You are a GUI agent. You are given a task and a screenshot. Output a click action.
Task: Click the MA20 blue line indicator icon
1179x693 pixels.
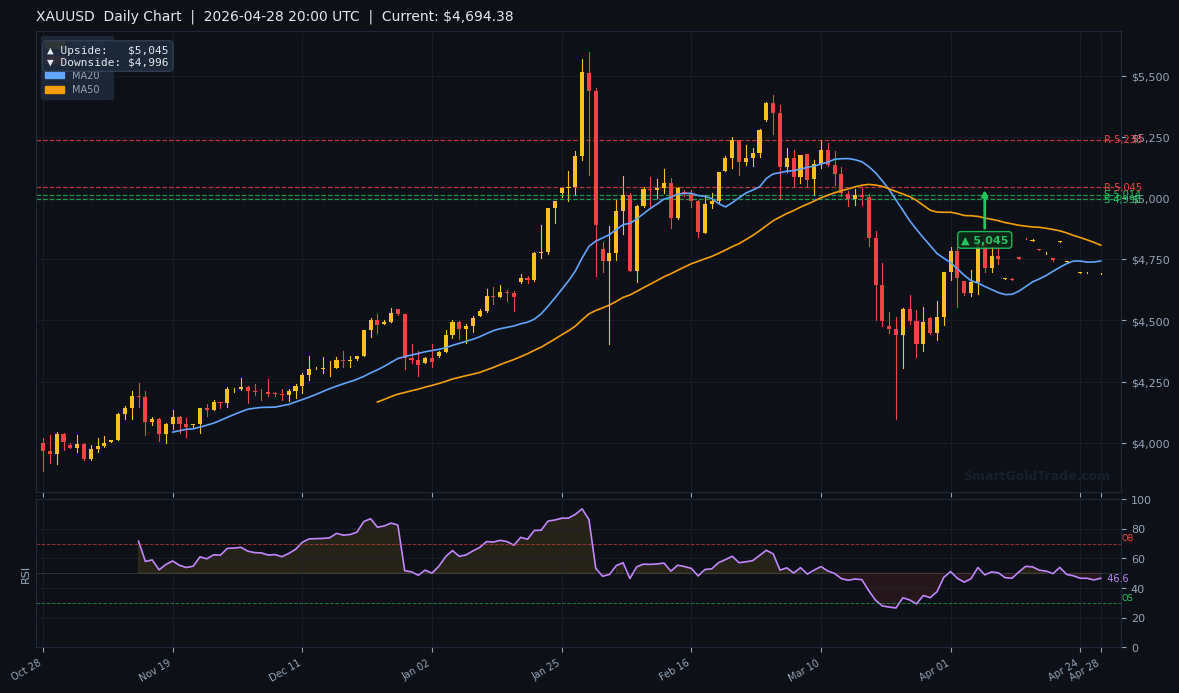55,75
